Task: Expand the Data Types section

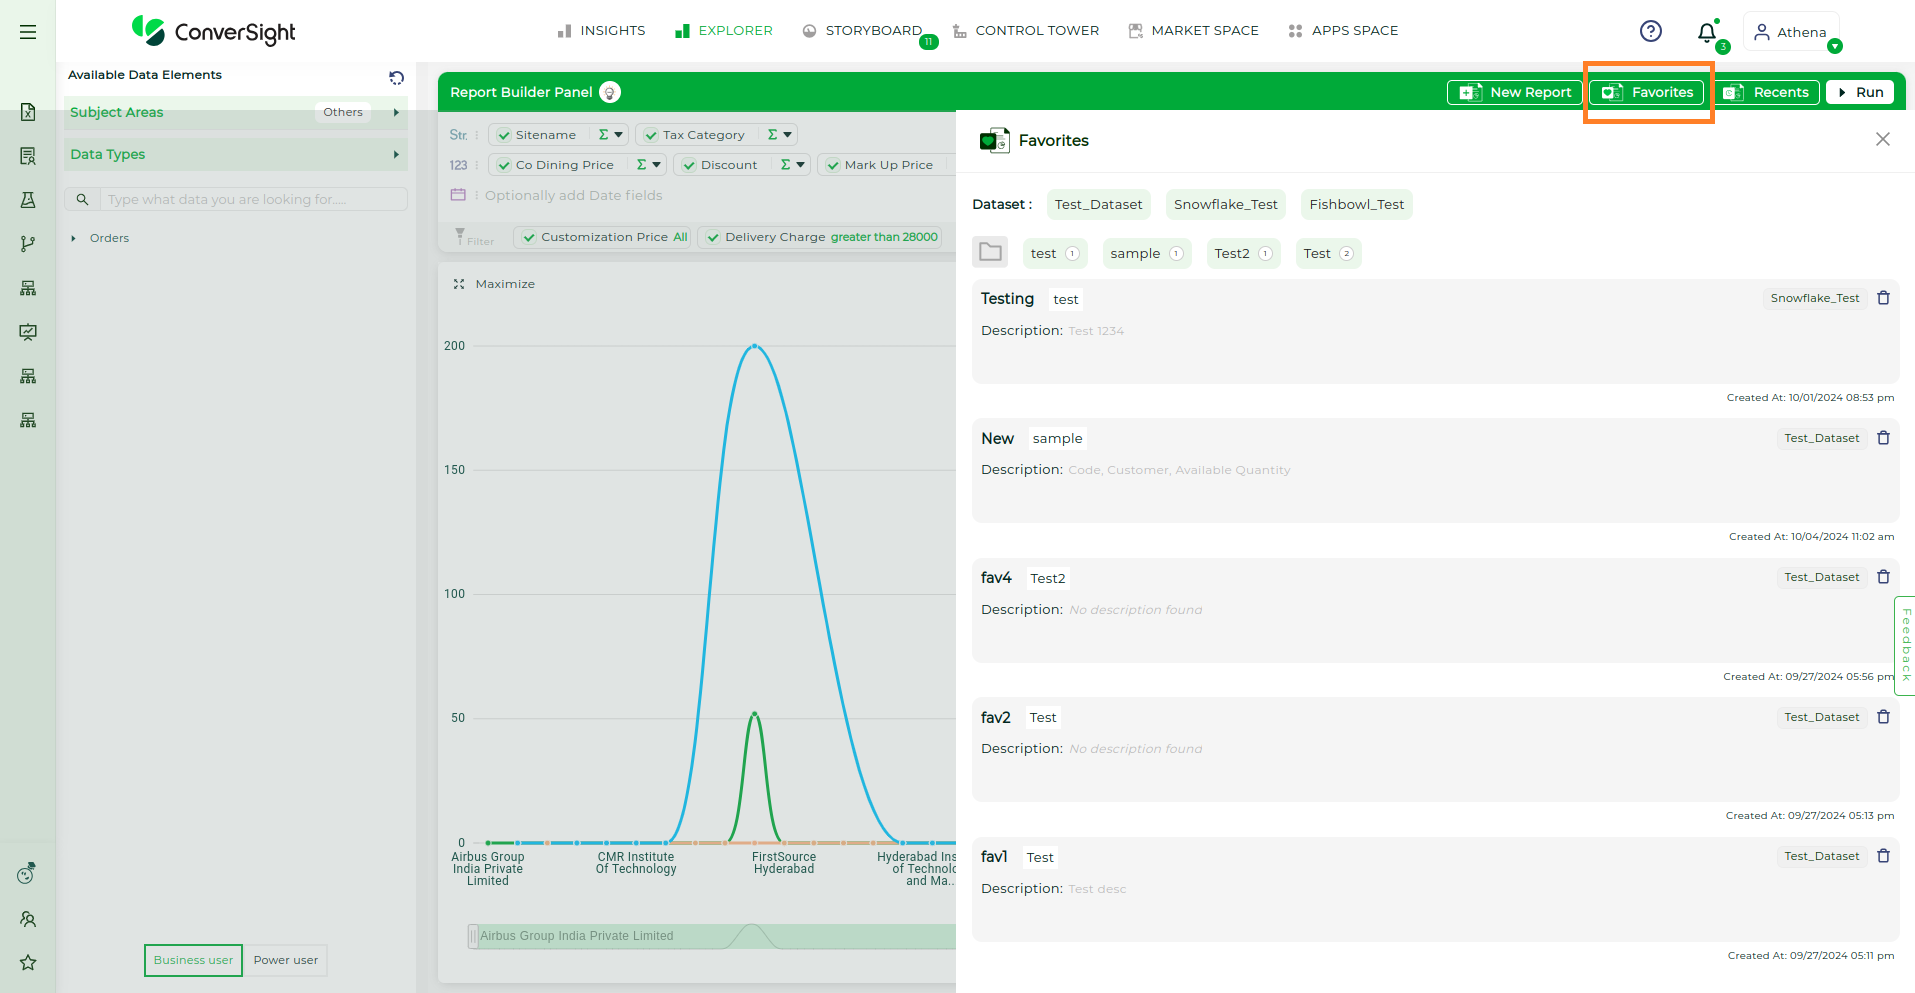Action: (x=396, y=154)
